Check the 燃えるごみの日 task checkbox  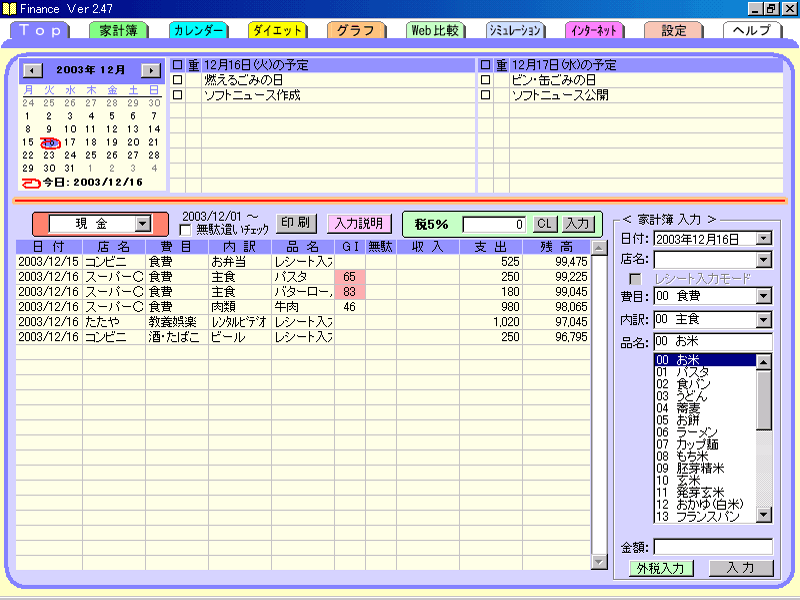coord(178,80)
